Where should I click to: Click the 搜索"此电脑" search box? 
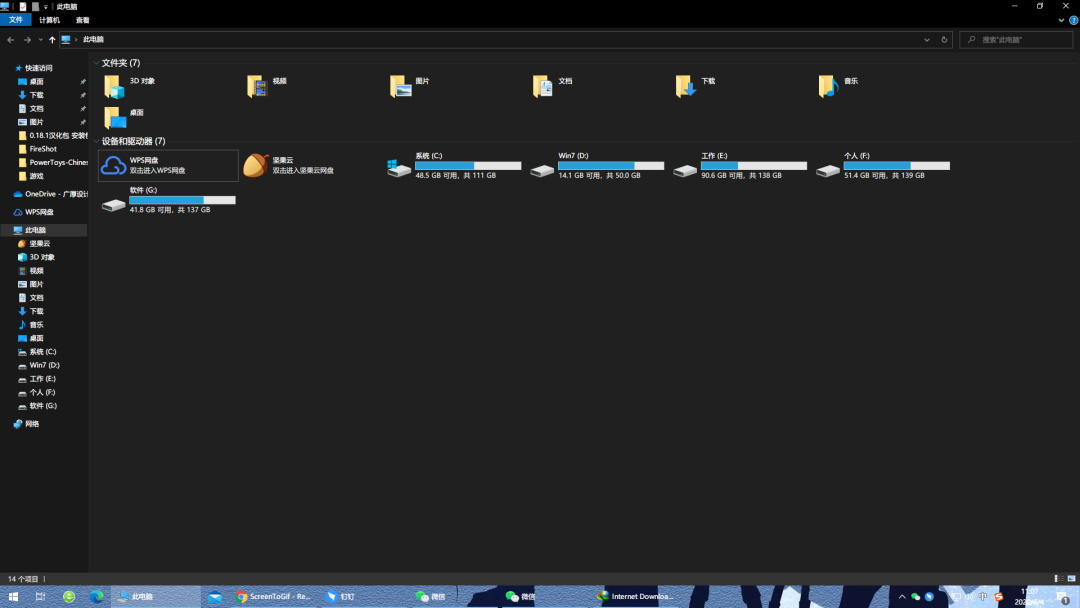click(x=1017, y=40)
